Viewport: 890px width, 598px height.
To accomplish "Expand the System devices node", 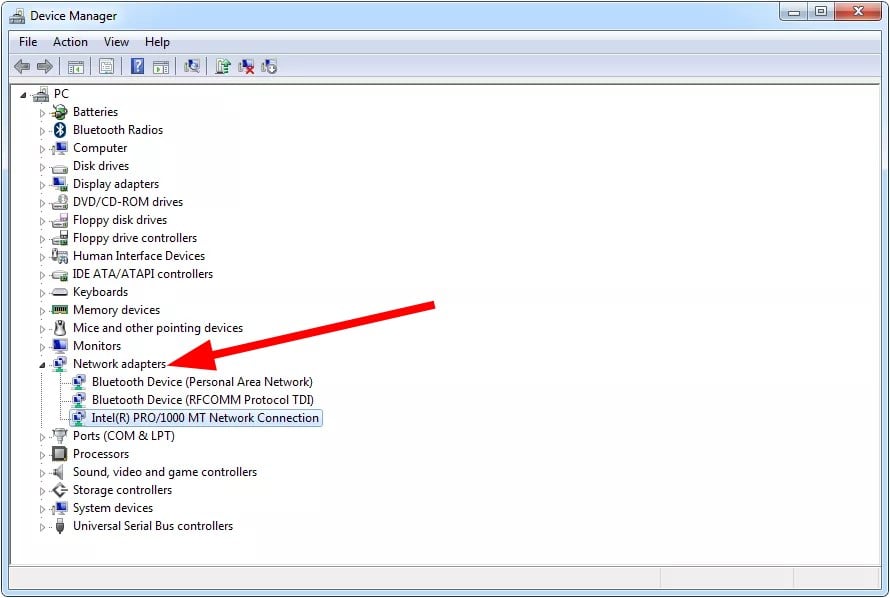I will point(42,509).
